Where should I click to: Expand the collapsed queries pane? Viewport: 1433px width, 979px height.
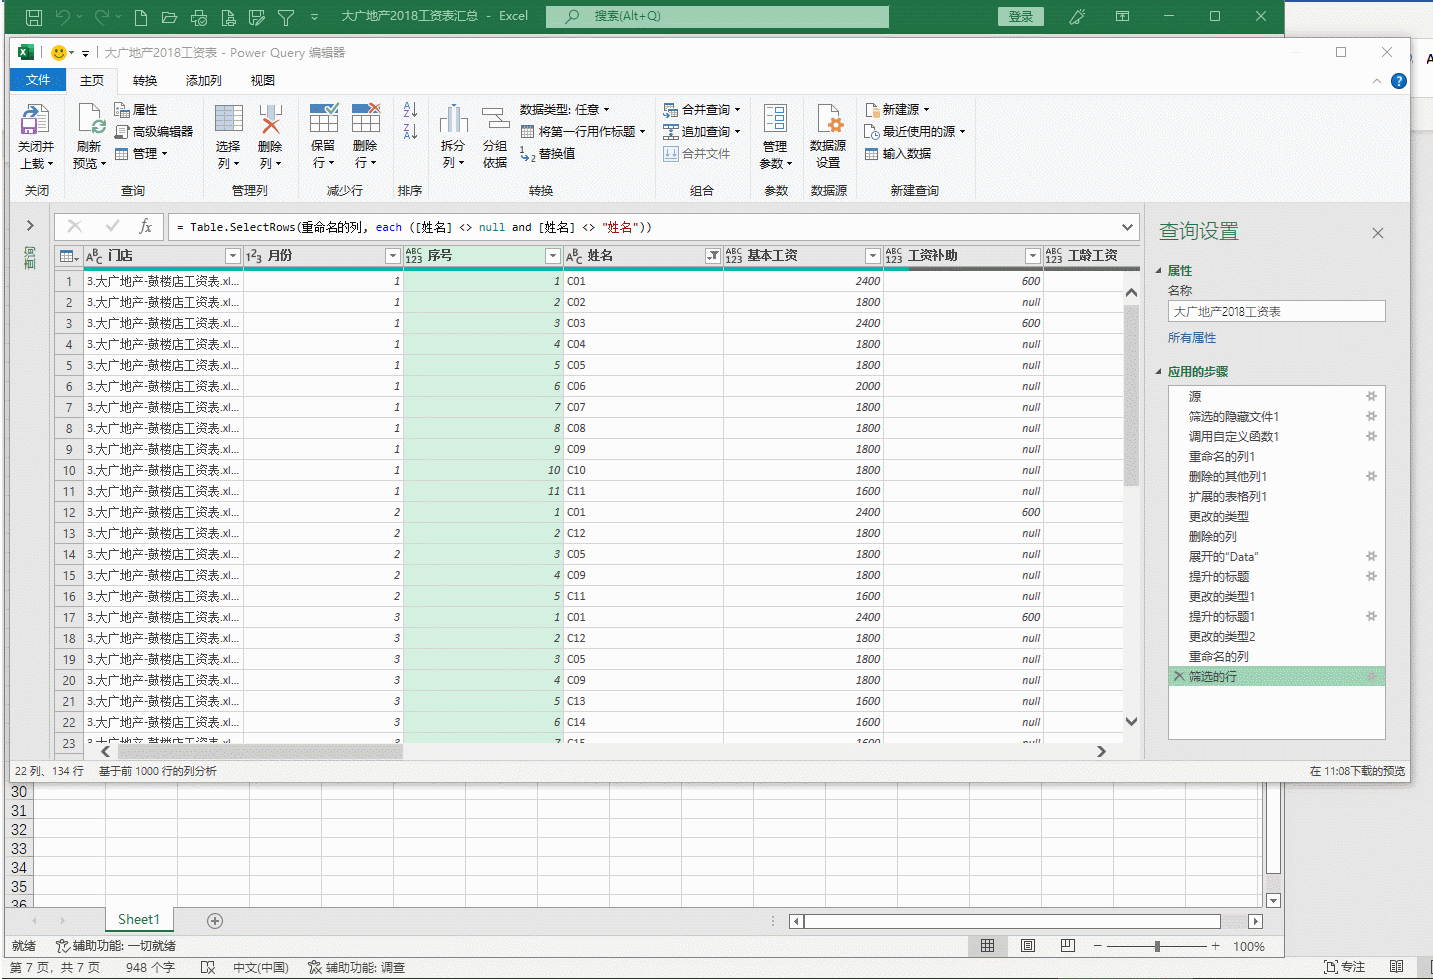tap(30, 226)
